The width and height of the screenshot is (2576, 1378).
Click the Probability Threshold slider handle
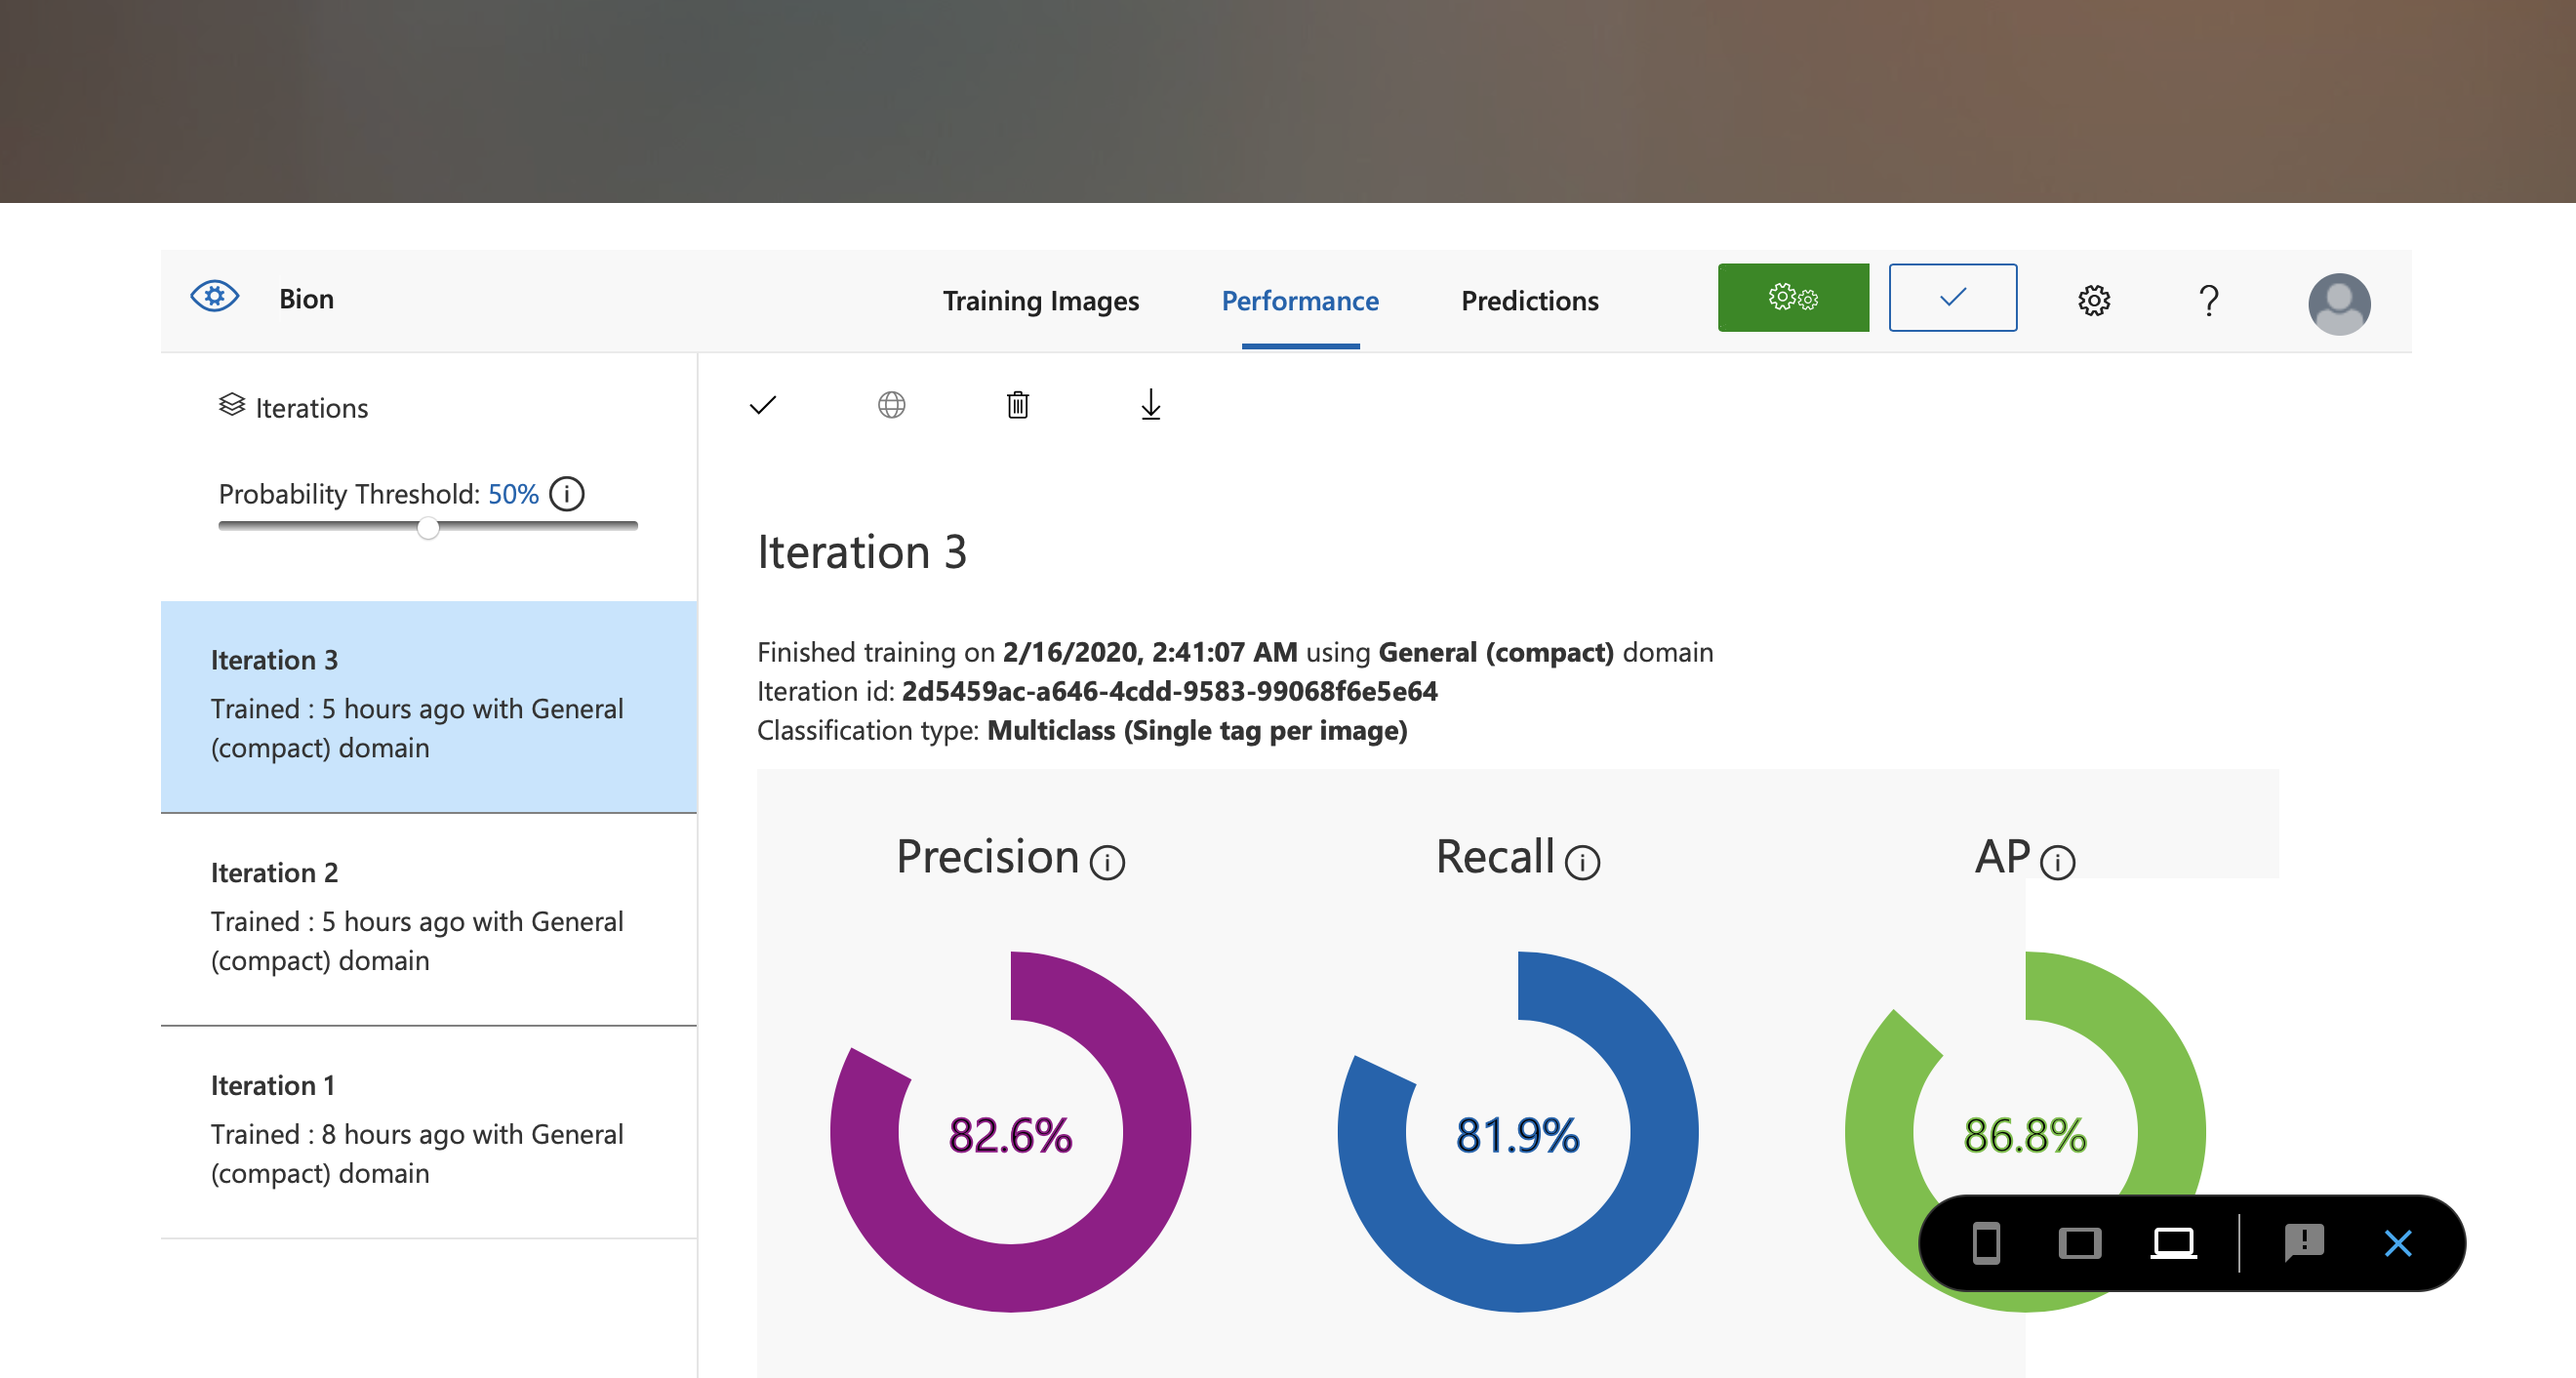428,528
